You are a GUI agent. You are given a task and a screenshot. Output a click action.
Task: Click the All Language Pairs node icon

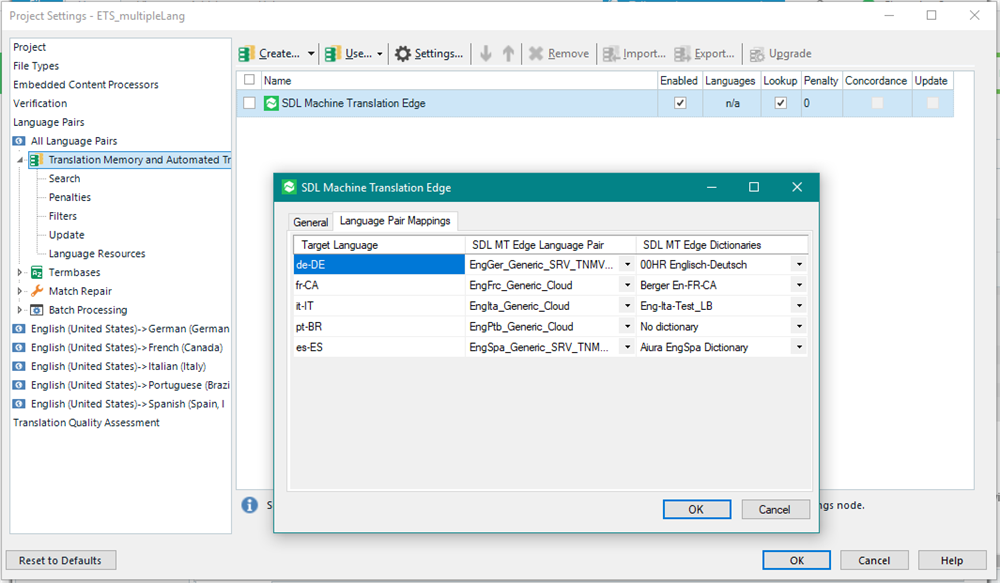(x=19, y=141)
